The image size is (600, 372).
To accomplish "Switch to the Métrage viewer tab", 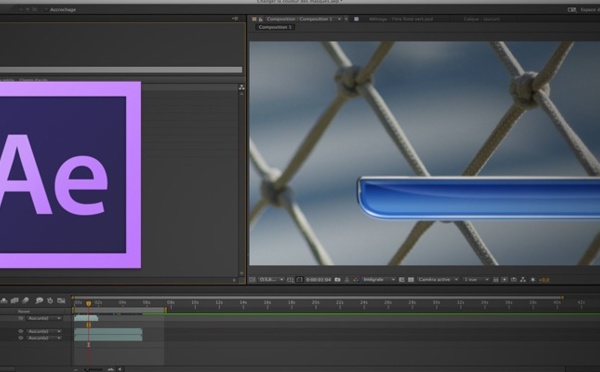I will [x=401, y=19].
